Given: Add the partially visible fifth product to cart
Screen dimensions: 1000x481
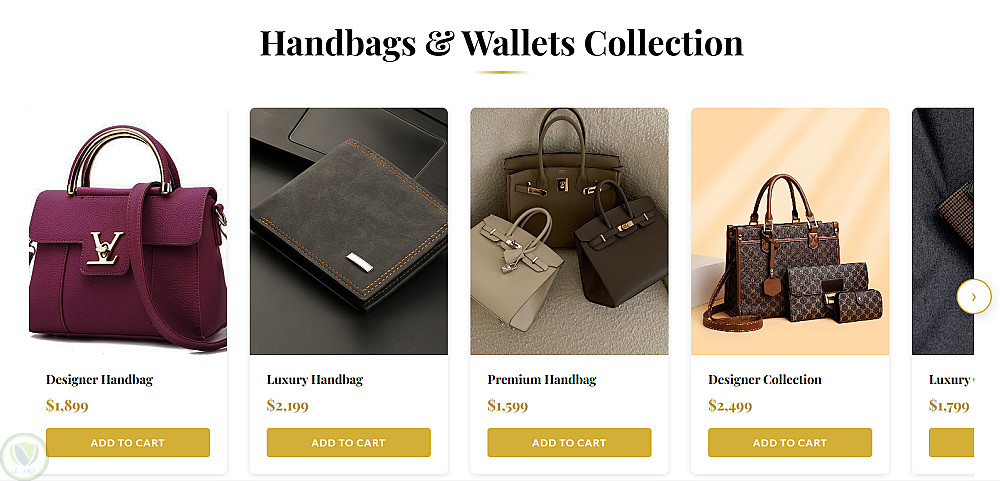Looking at the screenshot, I should (x=951, y=443).
